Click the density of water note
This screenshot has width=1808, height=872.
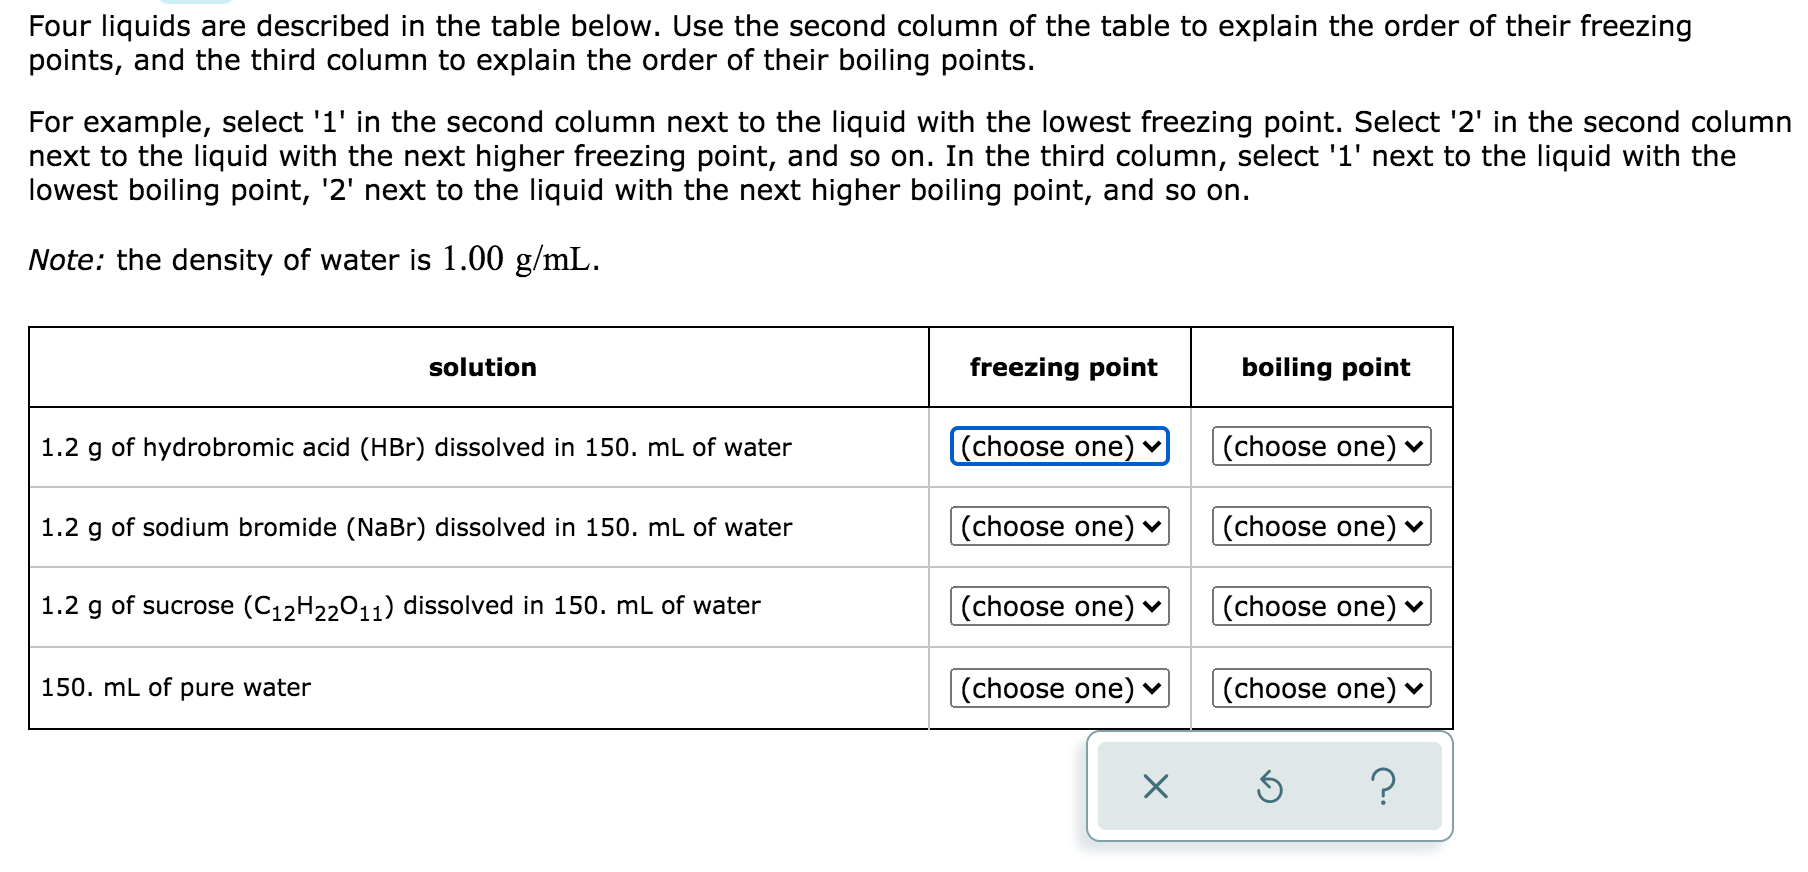tap(314, 260)
